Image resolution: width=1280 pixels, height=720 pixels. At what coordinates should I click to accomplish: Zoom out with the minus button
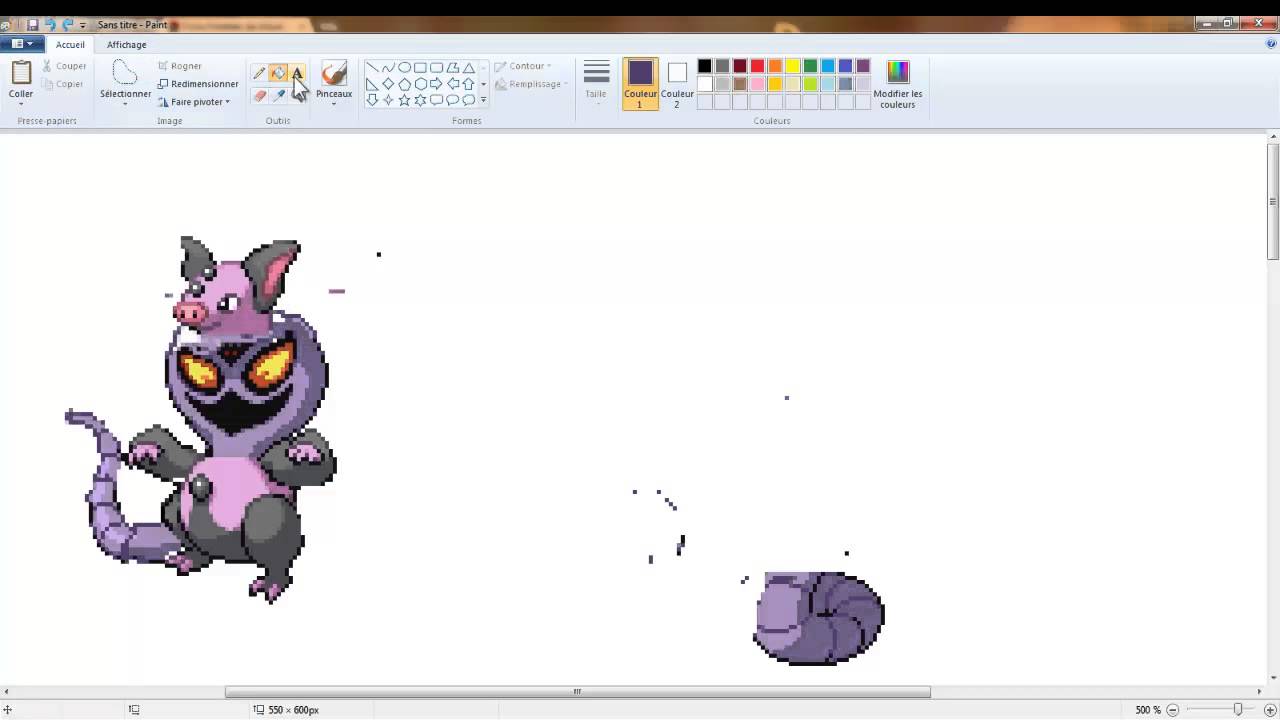coord(1173,710)
